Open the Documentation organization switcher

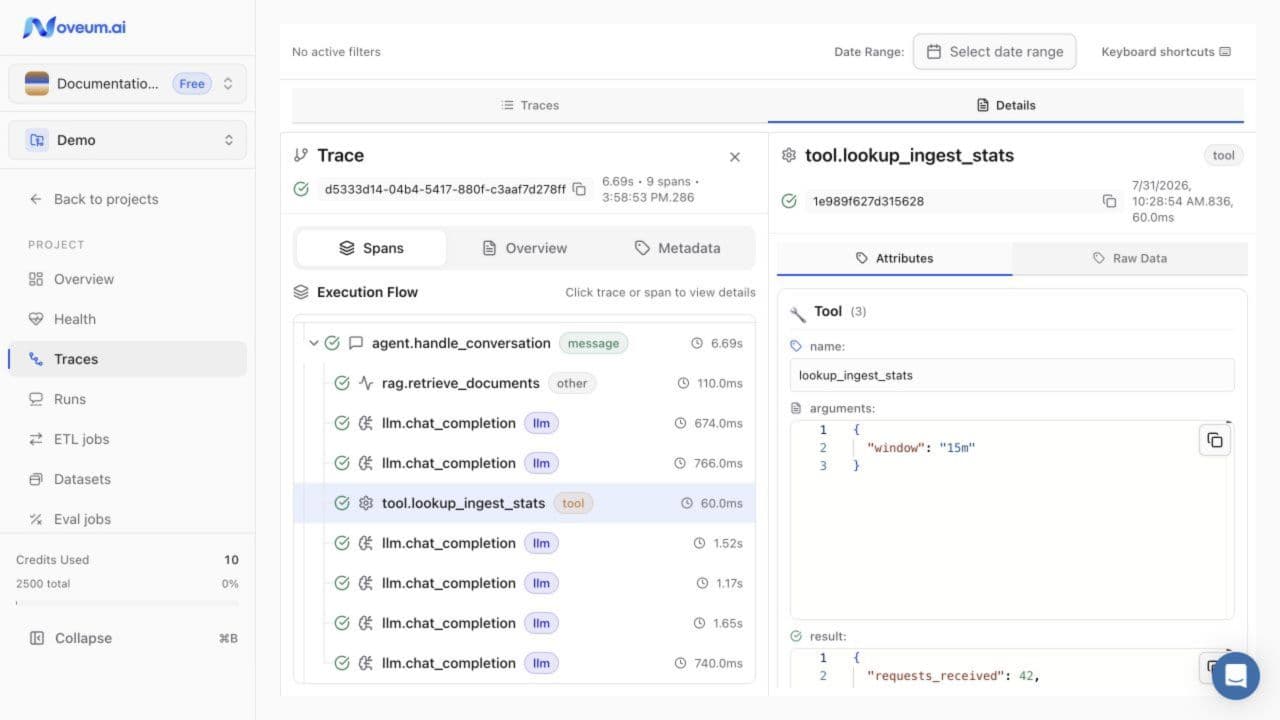(128, 84)
